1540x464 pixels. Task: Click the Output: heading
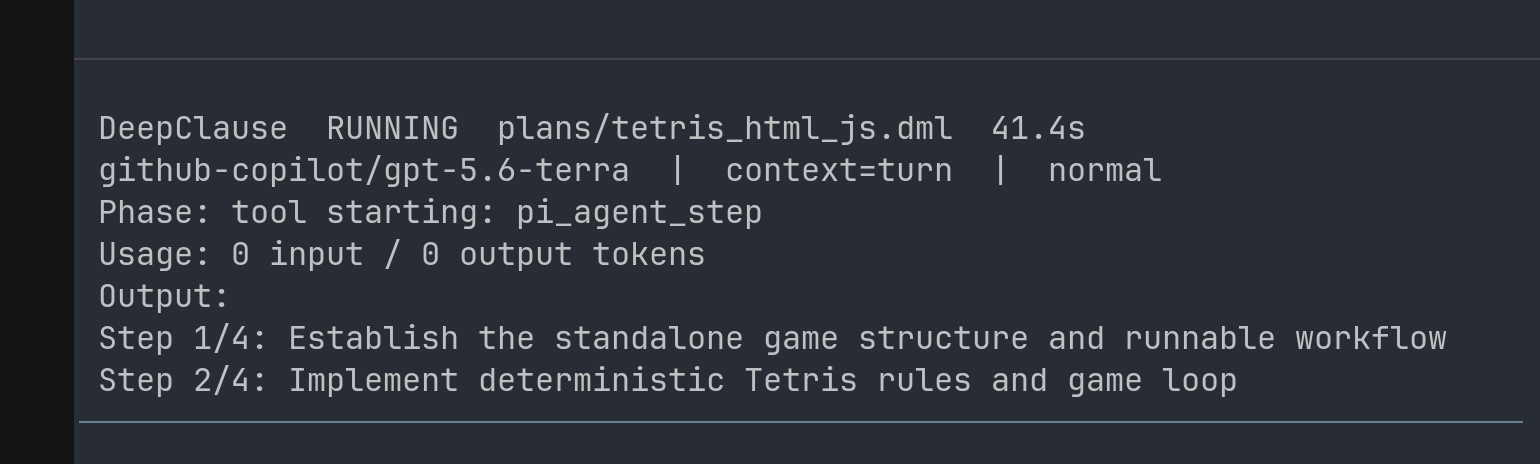tap(165, 297)
